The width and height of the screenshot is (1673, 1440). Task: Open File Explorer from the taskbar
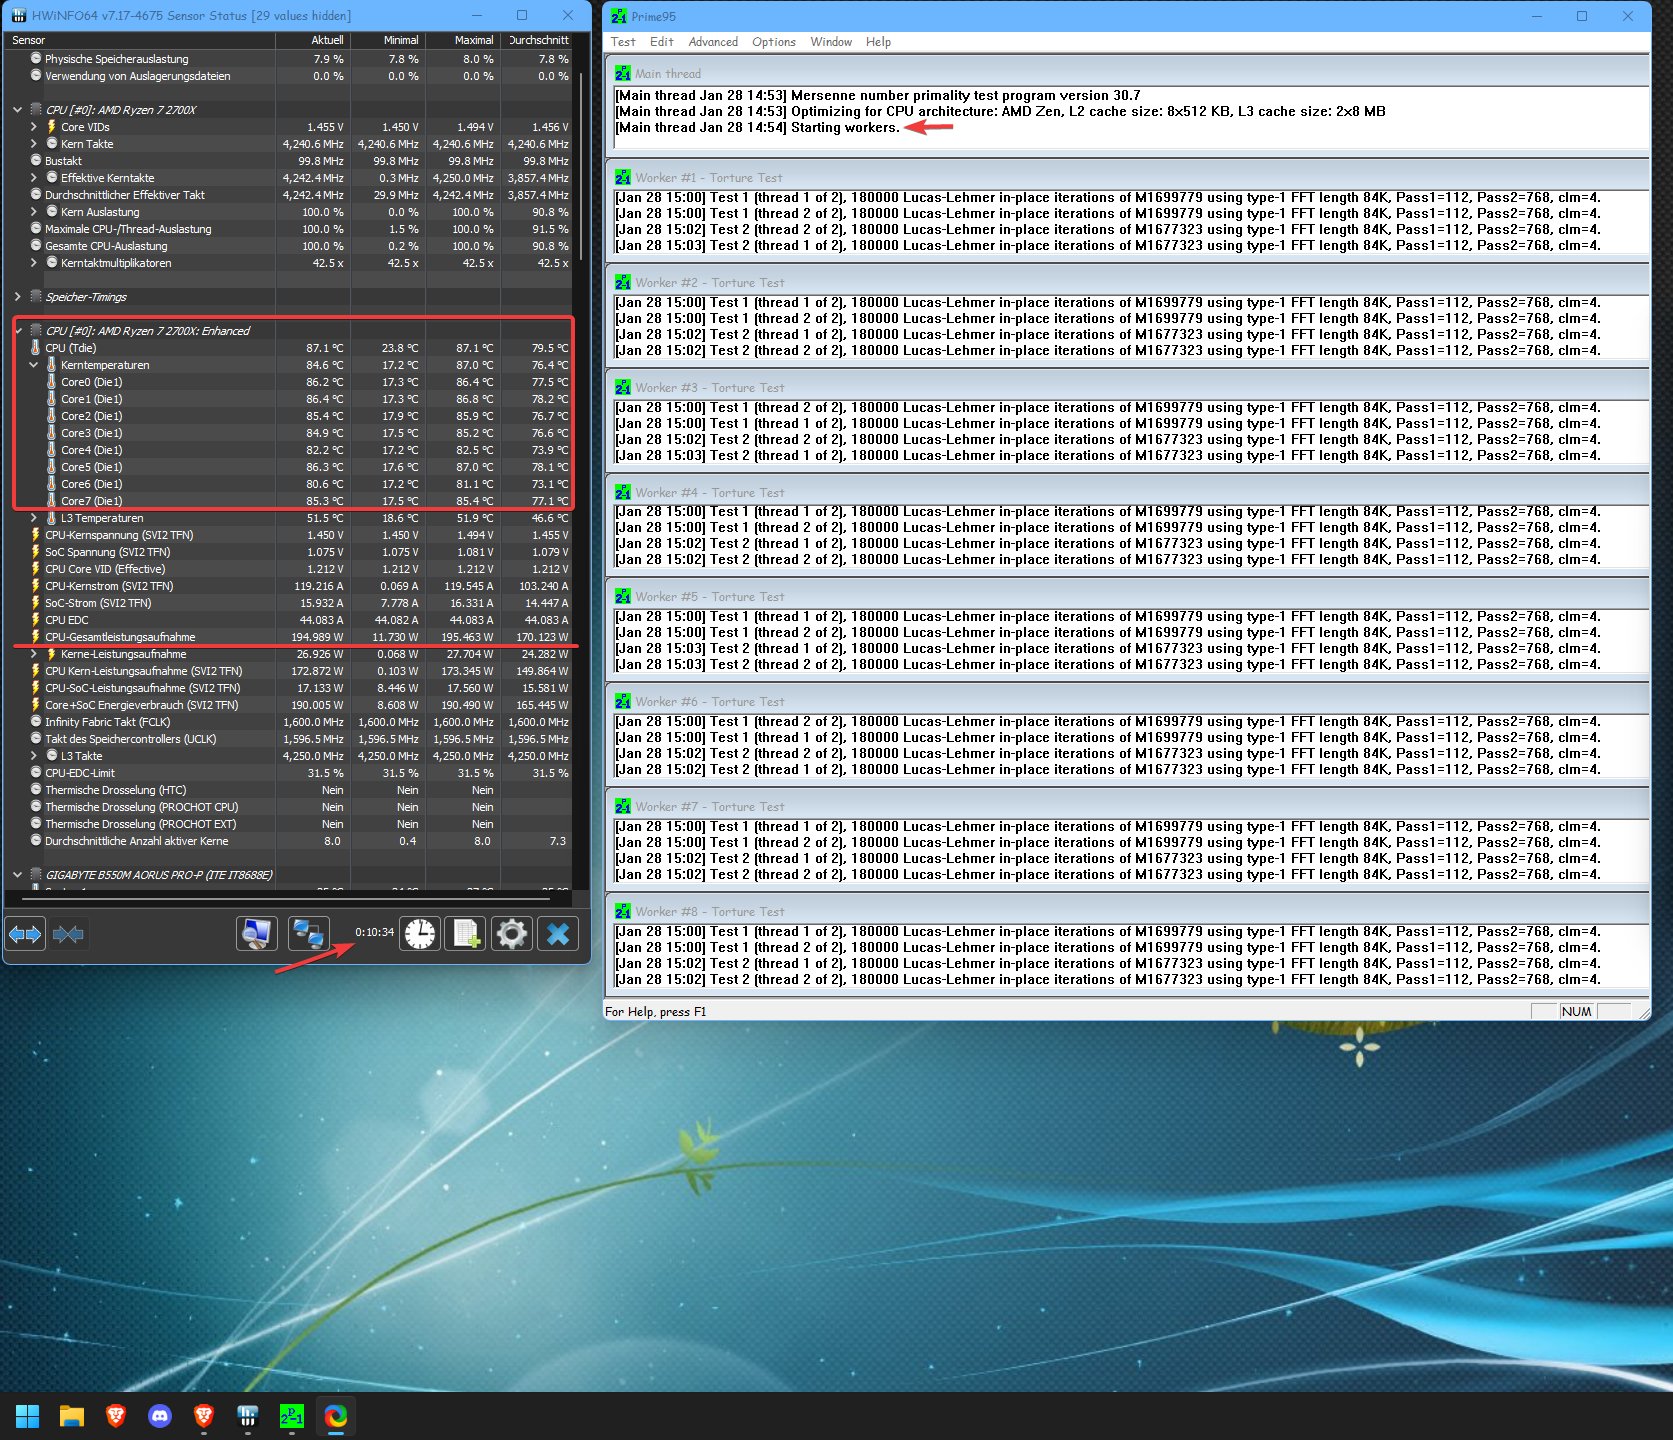coord(72,1416)
